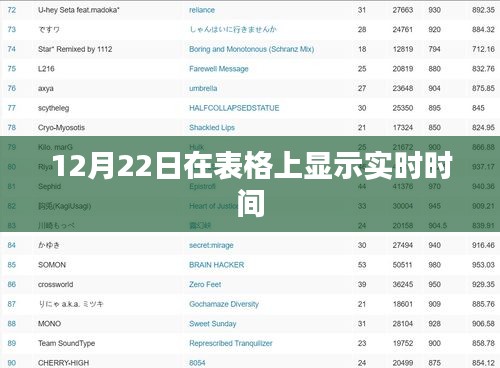Select the HALFCOLLAPSEDSTATUE link

(x=234, y=108)
